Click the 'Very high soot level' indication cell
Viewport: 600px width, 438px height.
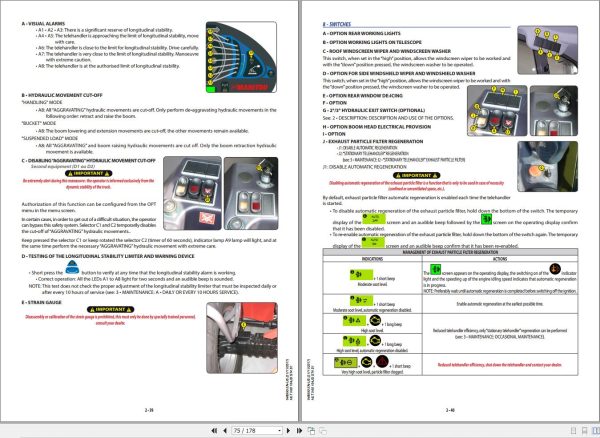coord(372,364)
